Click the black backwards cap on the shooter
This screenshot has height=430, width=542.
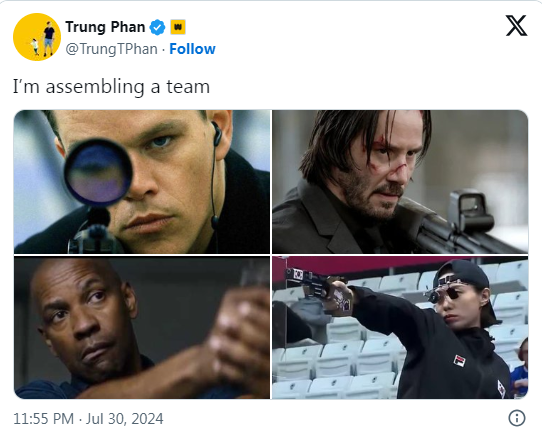click(x=461, y=275)
